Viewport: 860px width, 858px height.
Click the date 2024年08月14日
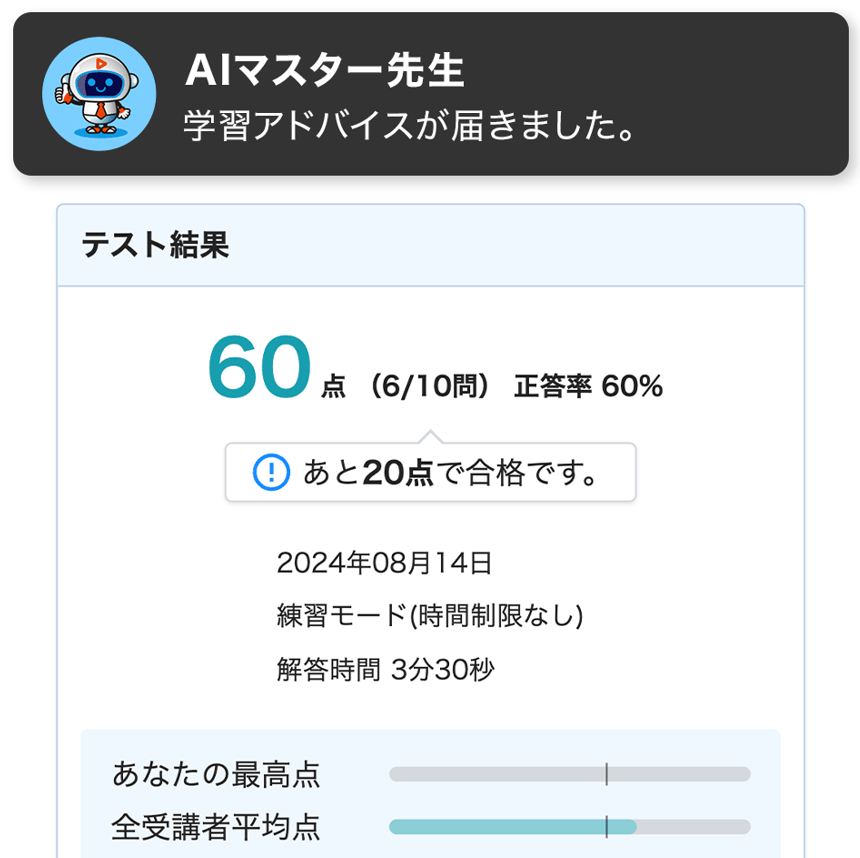pos(384,563)
